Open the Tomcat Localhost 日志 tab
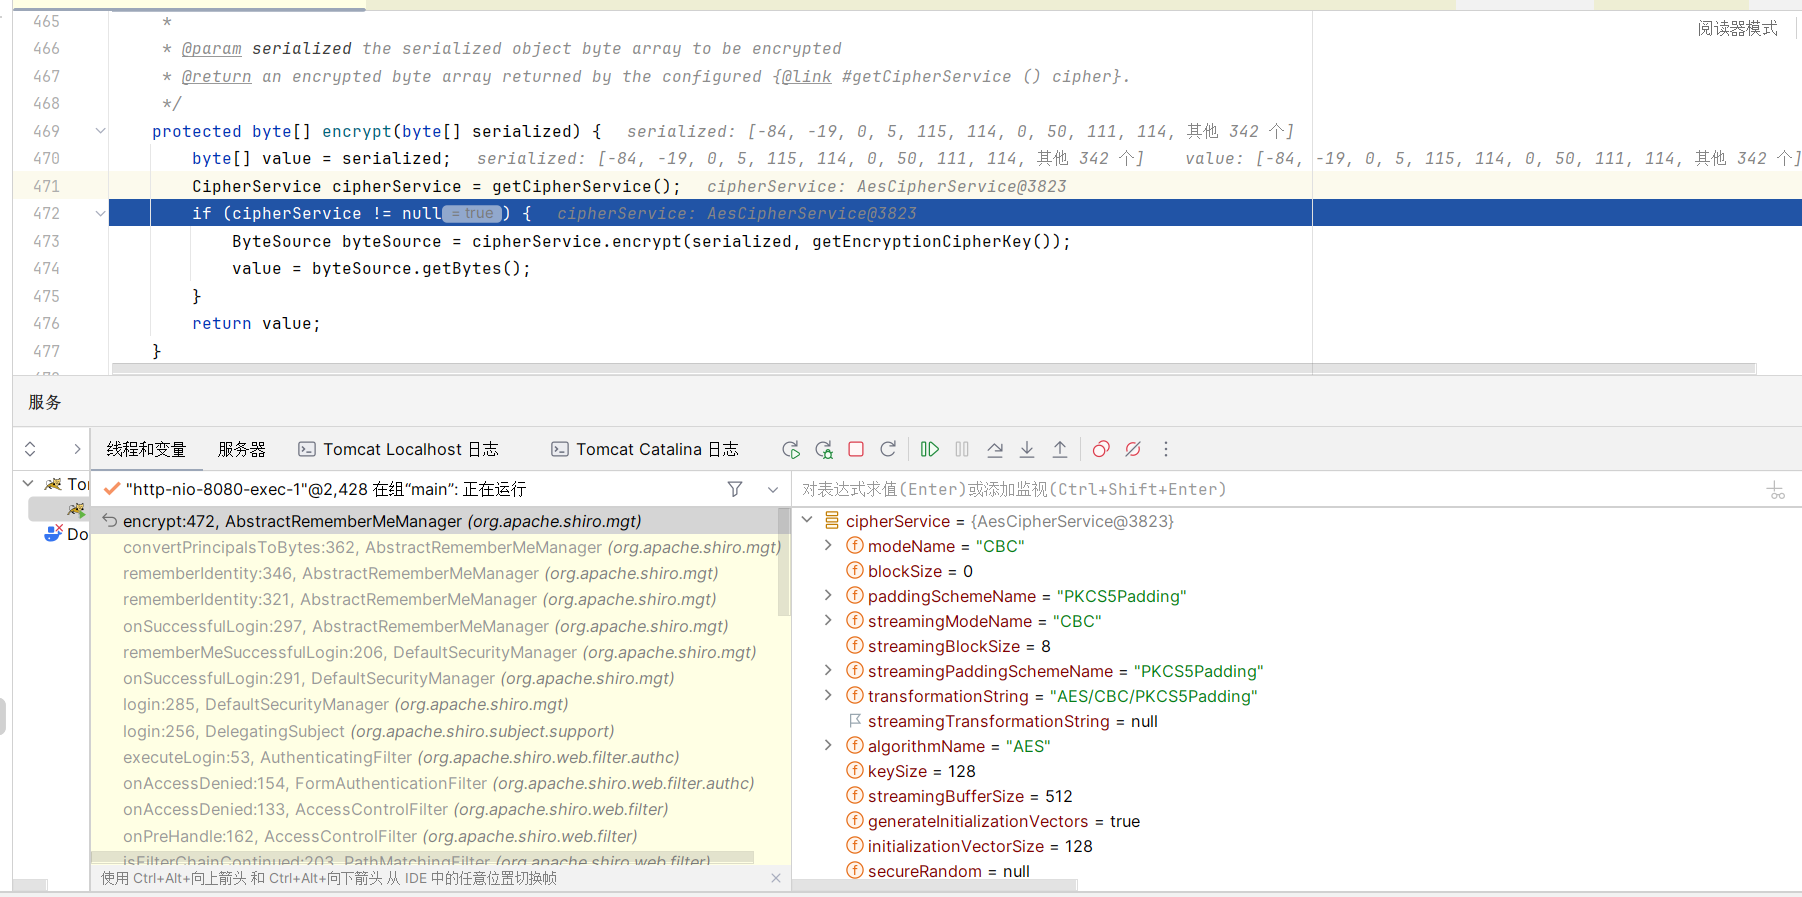 pos(399,450)
